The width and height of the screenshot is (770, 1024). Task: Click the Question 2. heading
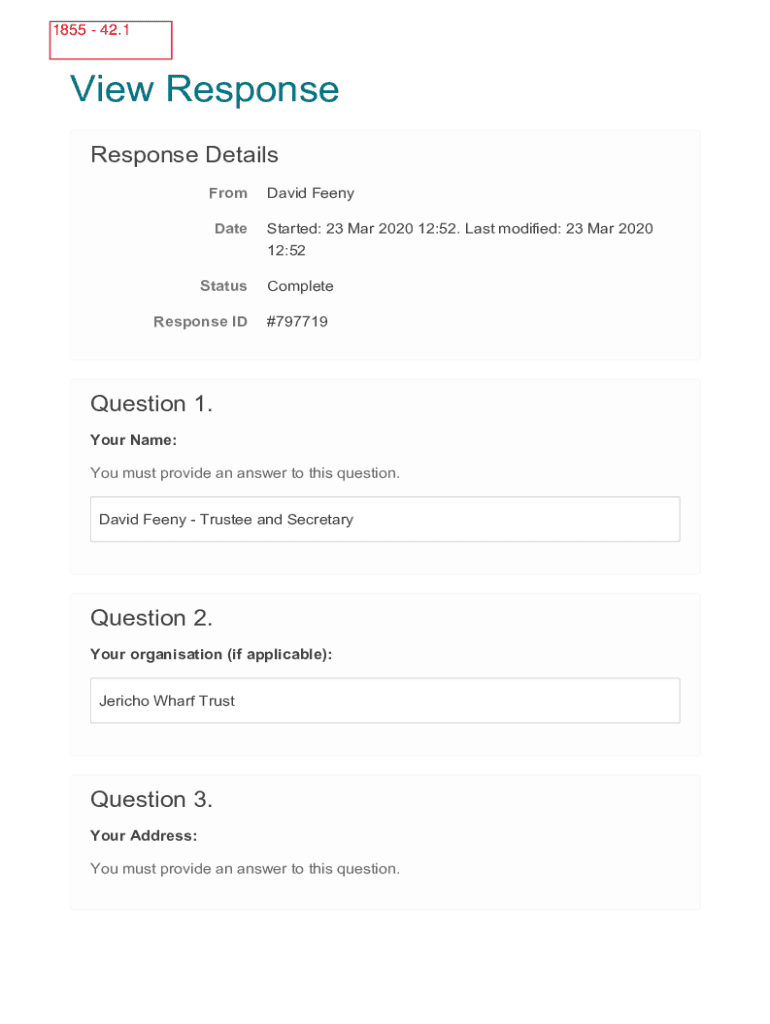click(x=151, y=618)
